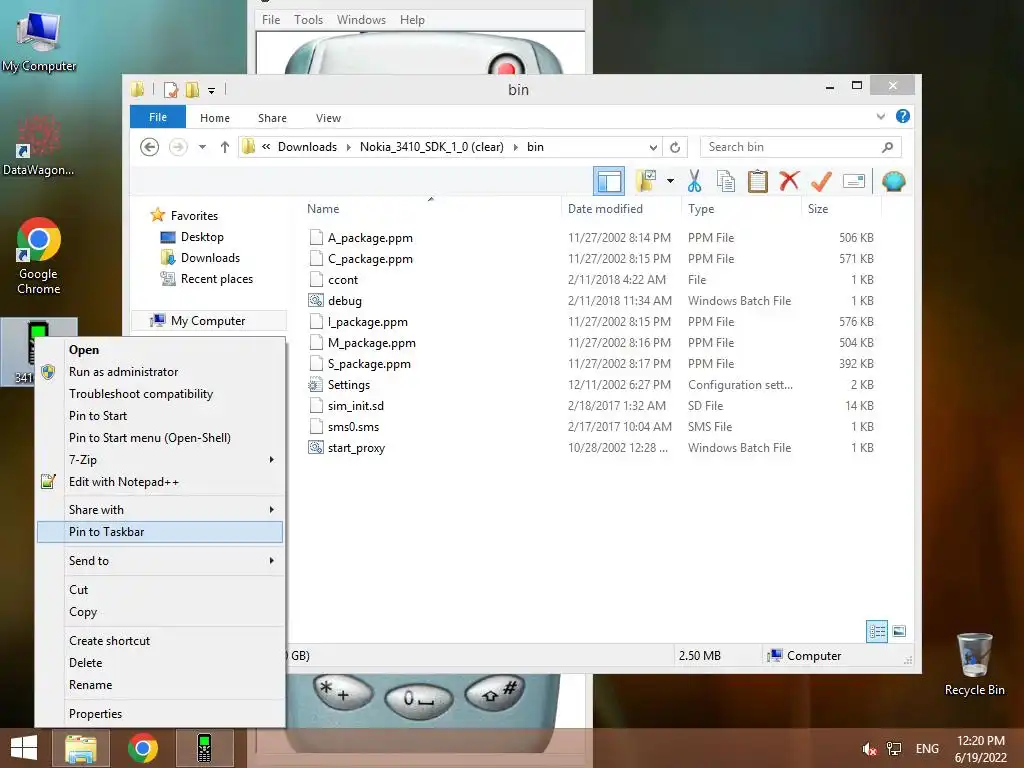
Task: Click the Forward navigation arrow
Action: coord(178,147)
